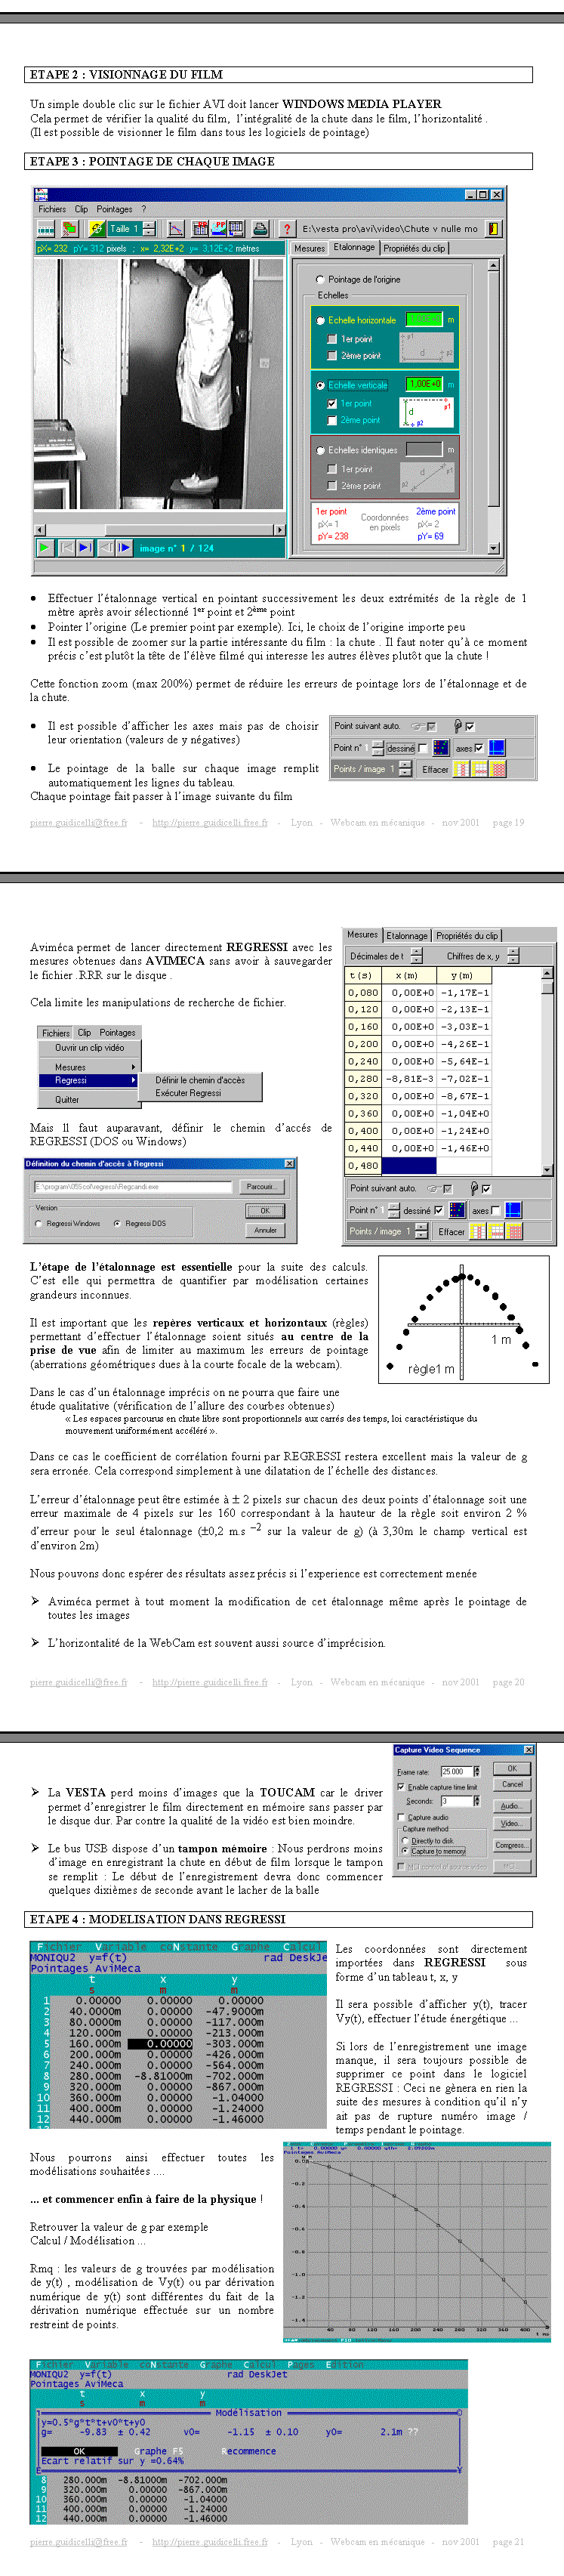Adjust Décimales de t stepper
The width and height of the screenshot is (564, 2576).
click(417, 956)
